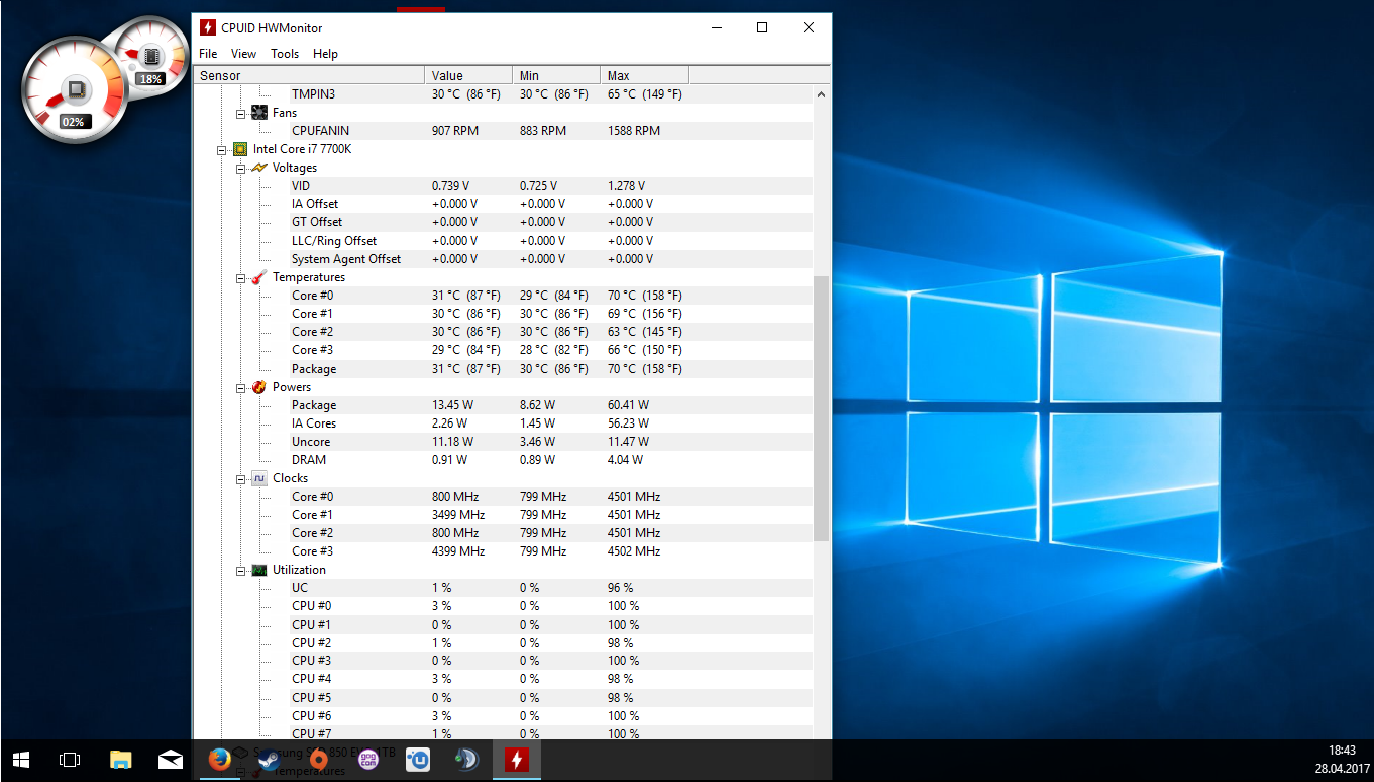1374x782 pixels.
Task: Collapse the Fans tree node
Action: click(241, 113)
